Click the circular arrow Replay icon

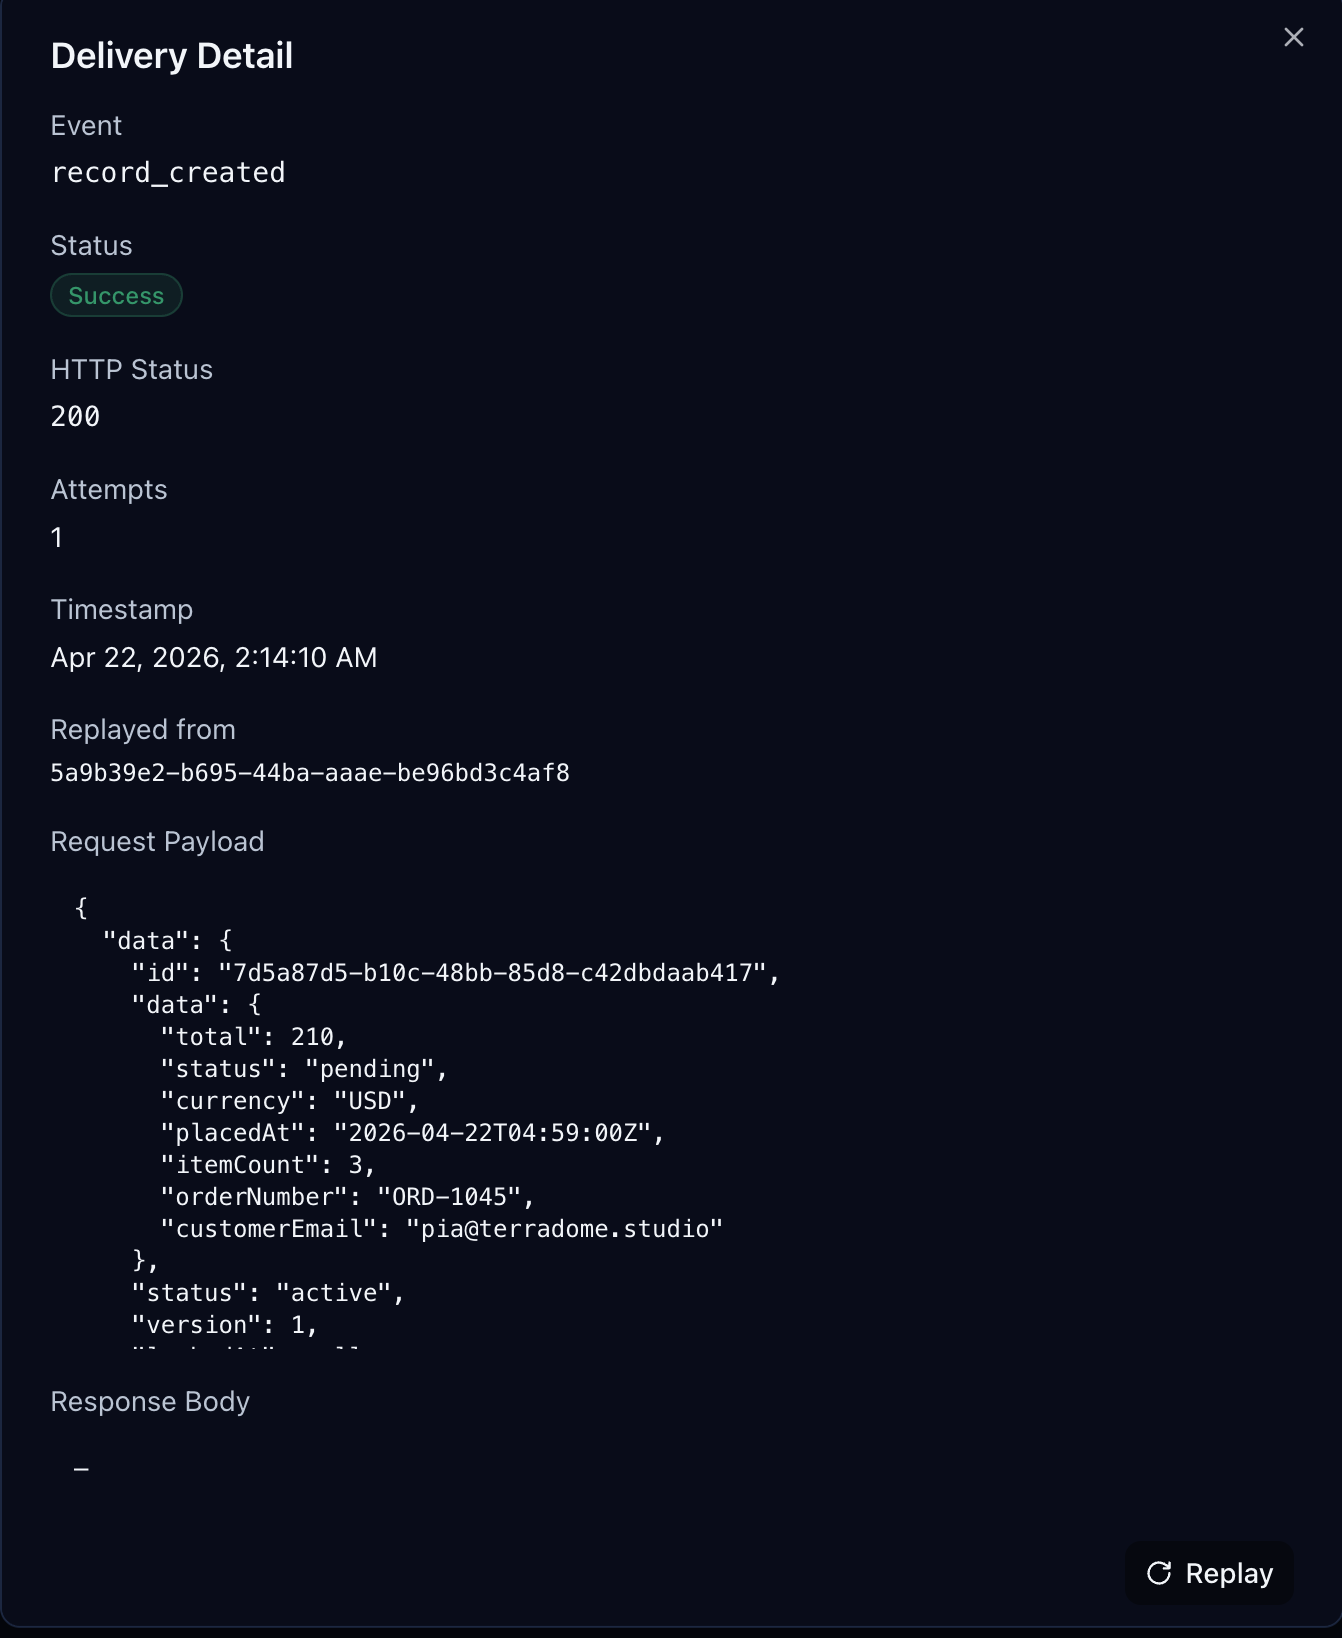click(1159, 1573)
